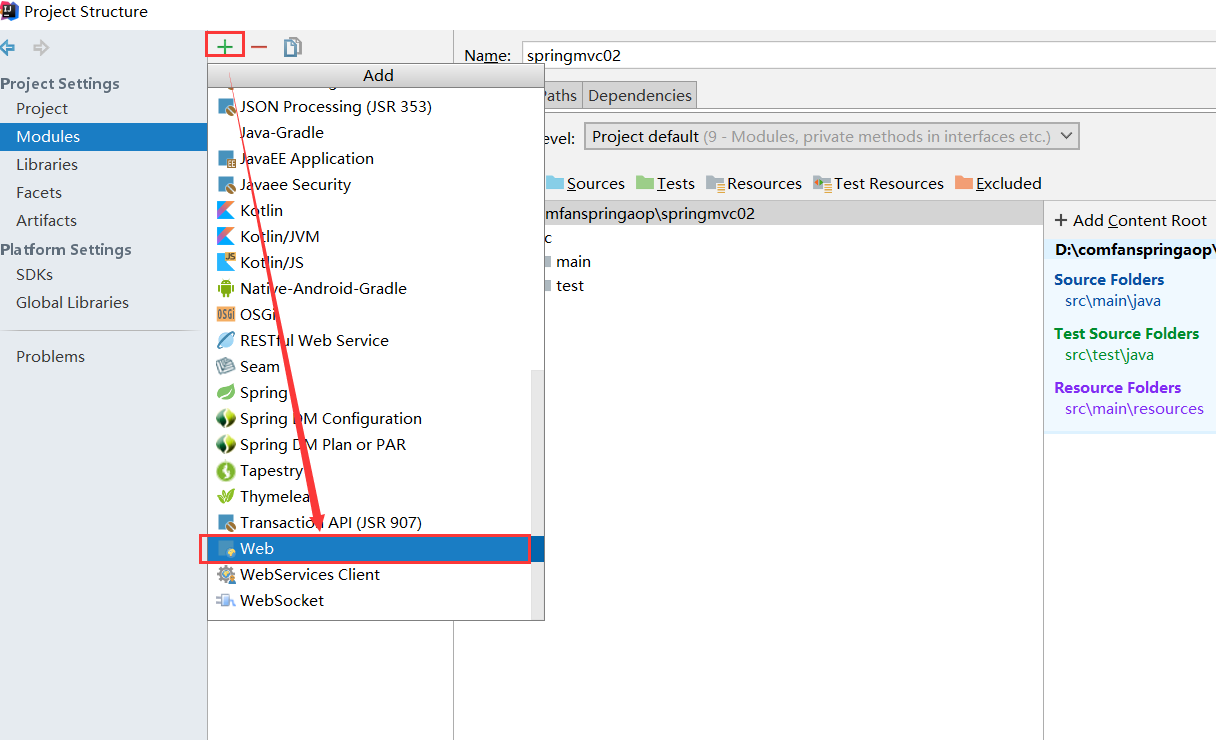Open Language level Project default dropdown
Viewport: 1216px width, 740px height.
coord(832,136)
